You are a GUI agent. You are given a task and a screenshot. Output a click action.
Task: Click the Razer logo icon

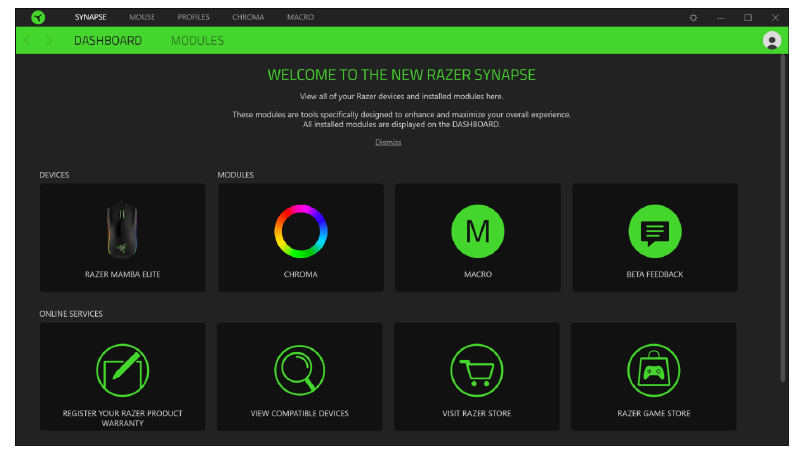38,17
